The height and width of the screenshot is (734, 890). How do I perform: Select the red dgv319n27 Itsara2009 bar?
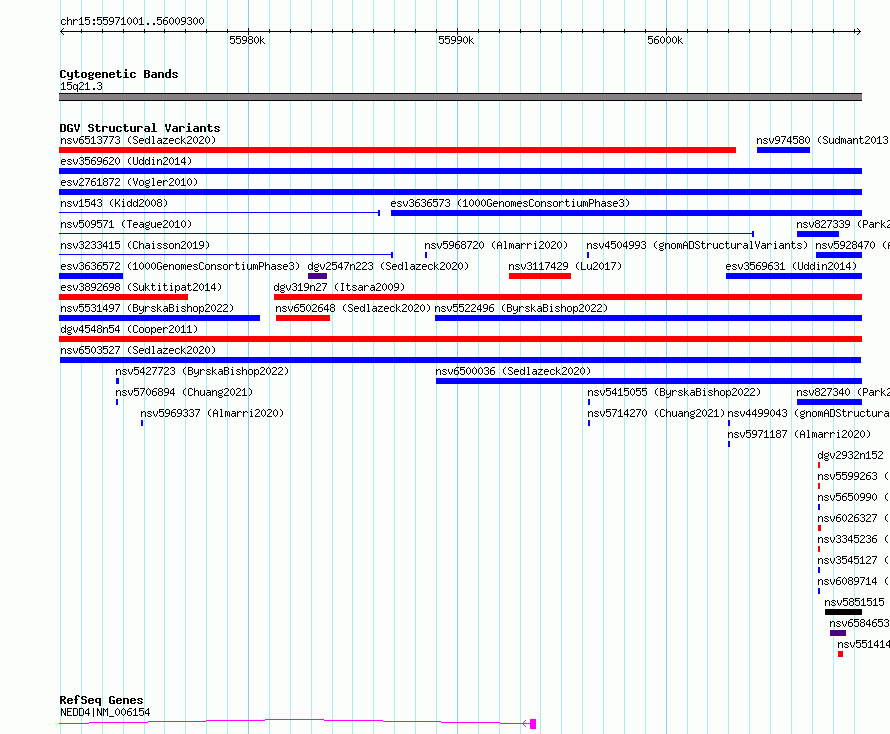(x=568, y=297)
